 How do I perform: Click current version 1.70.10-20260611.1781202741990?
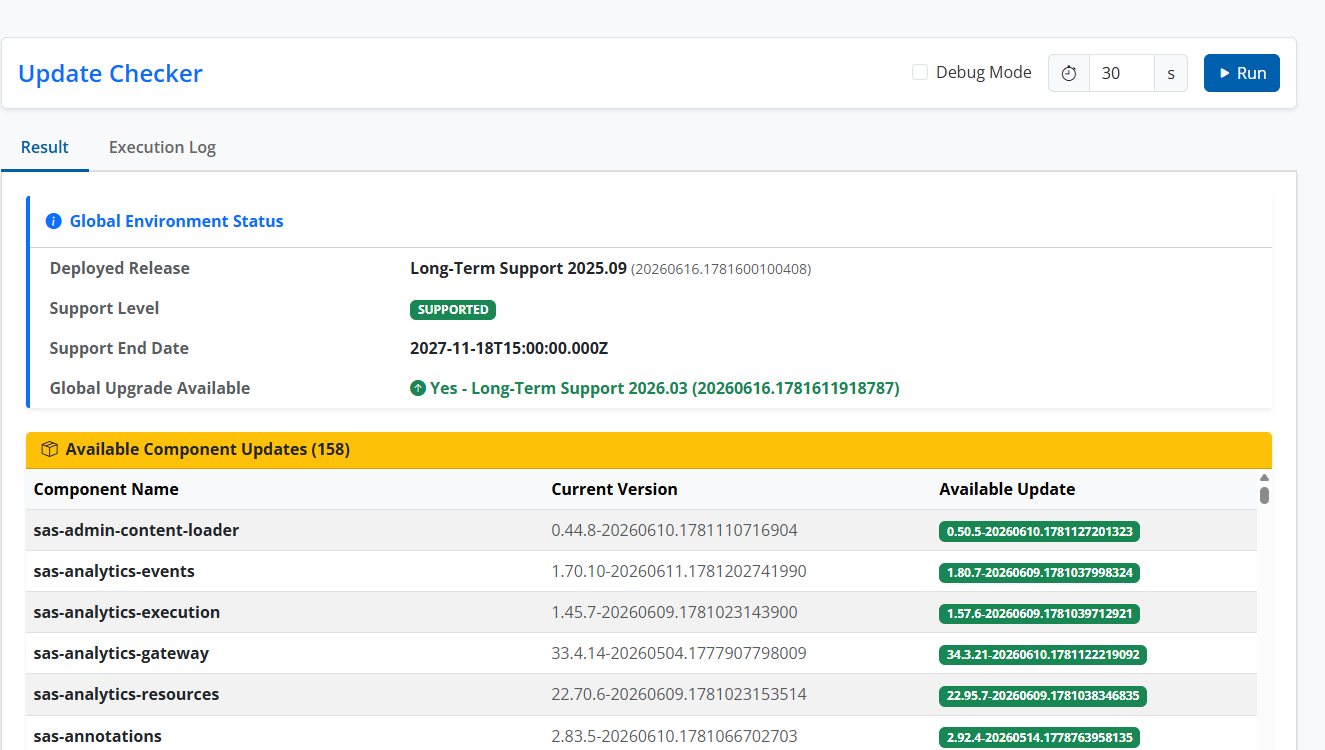point(679,571)
